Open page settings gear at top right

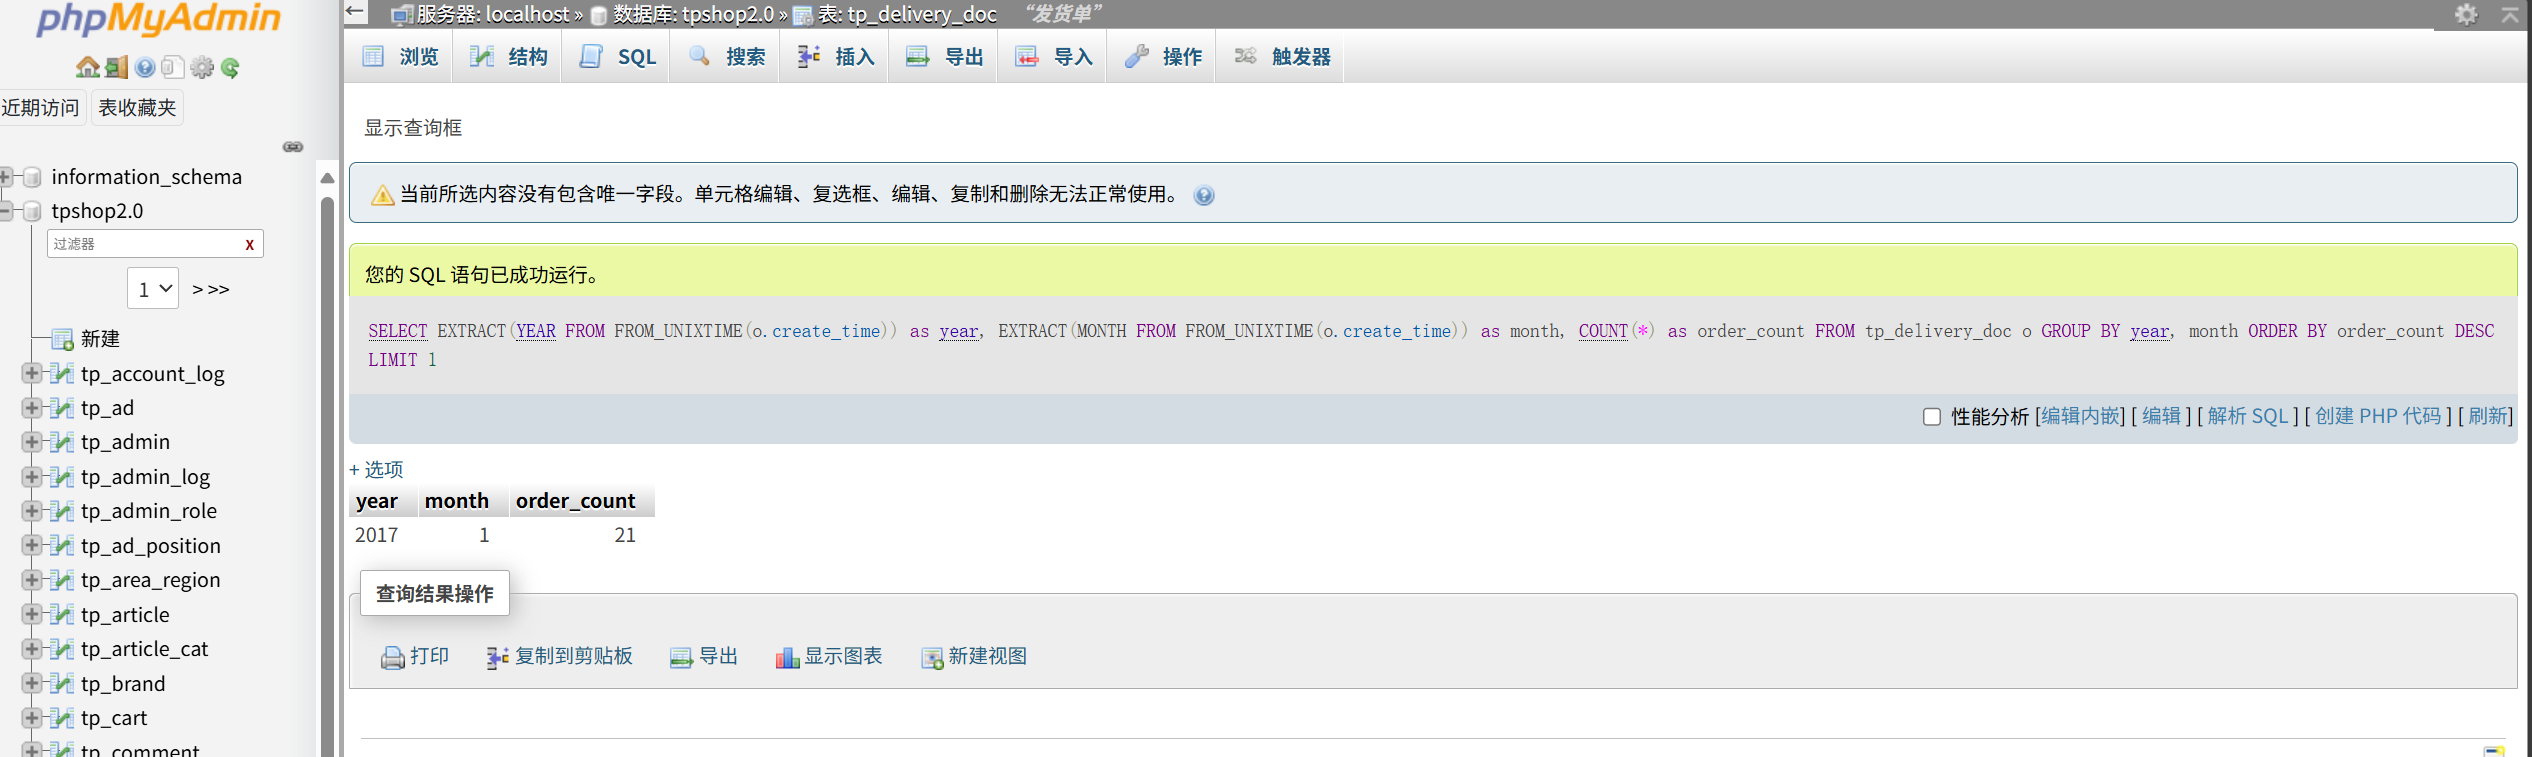[2466, 14]
